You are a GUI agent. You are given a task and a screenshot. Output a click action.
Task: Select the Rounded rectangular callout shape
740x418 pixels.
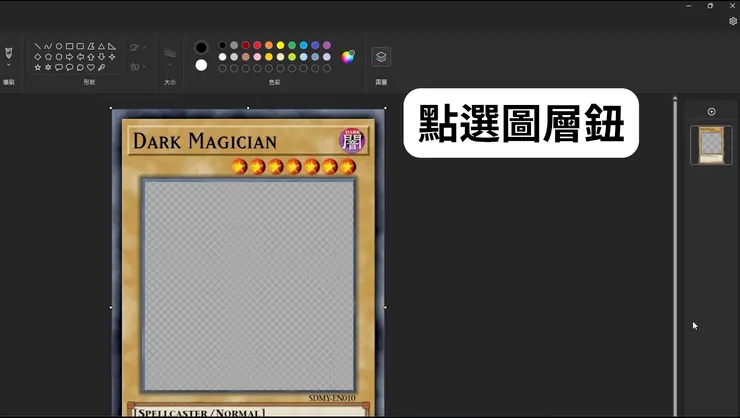coord(59,67)
